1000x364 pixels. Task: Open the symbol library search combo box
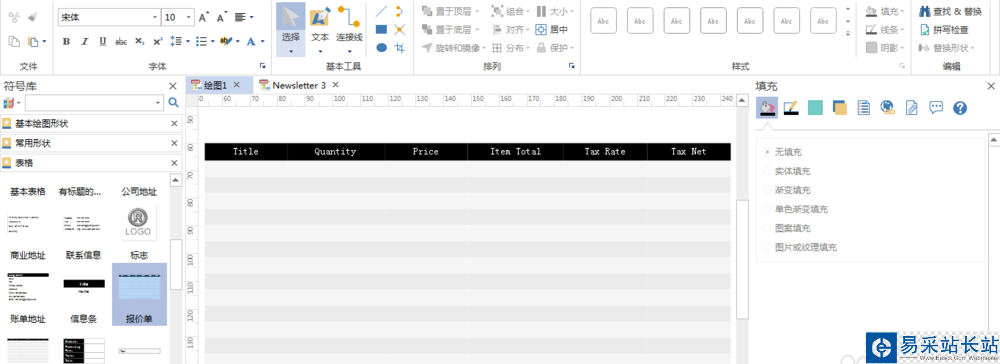pyautogui.click(x=94, y=102)
